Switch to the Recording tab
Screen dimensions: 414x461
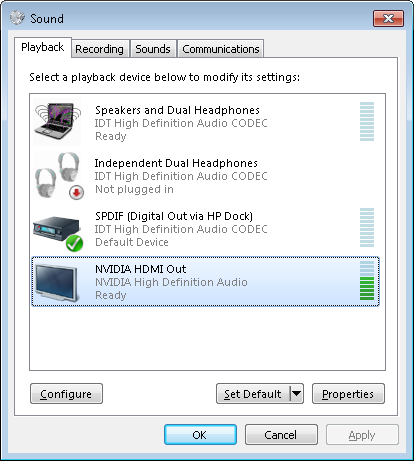pos(99,49)
